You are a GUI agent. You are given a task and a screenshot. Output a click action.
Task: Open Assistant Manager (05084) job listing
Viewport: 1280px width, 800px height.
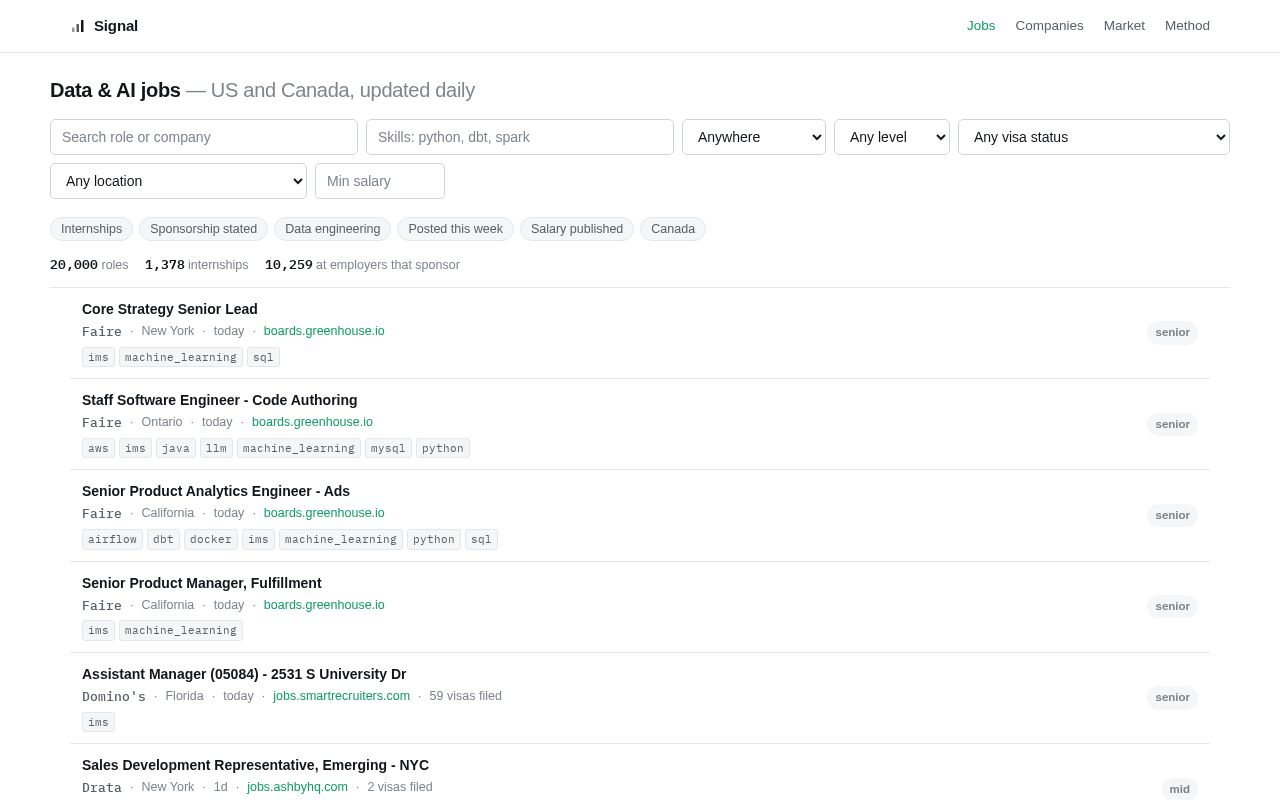tap(244, 674)
